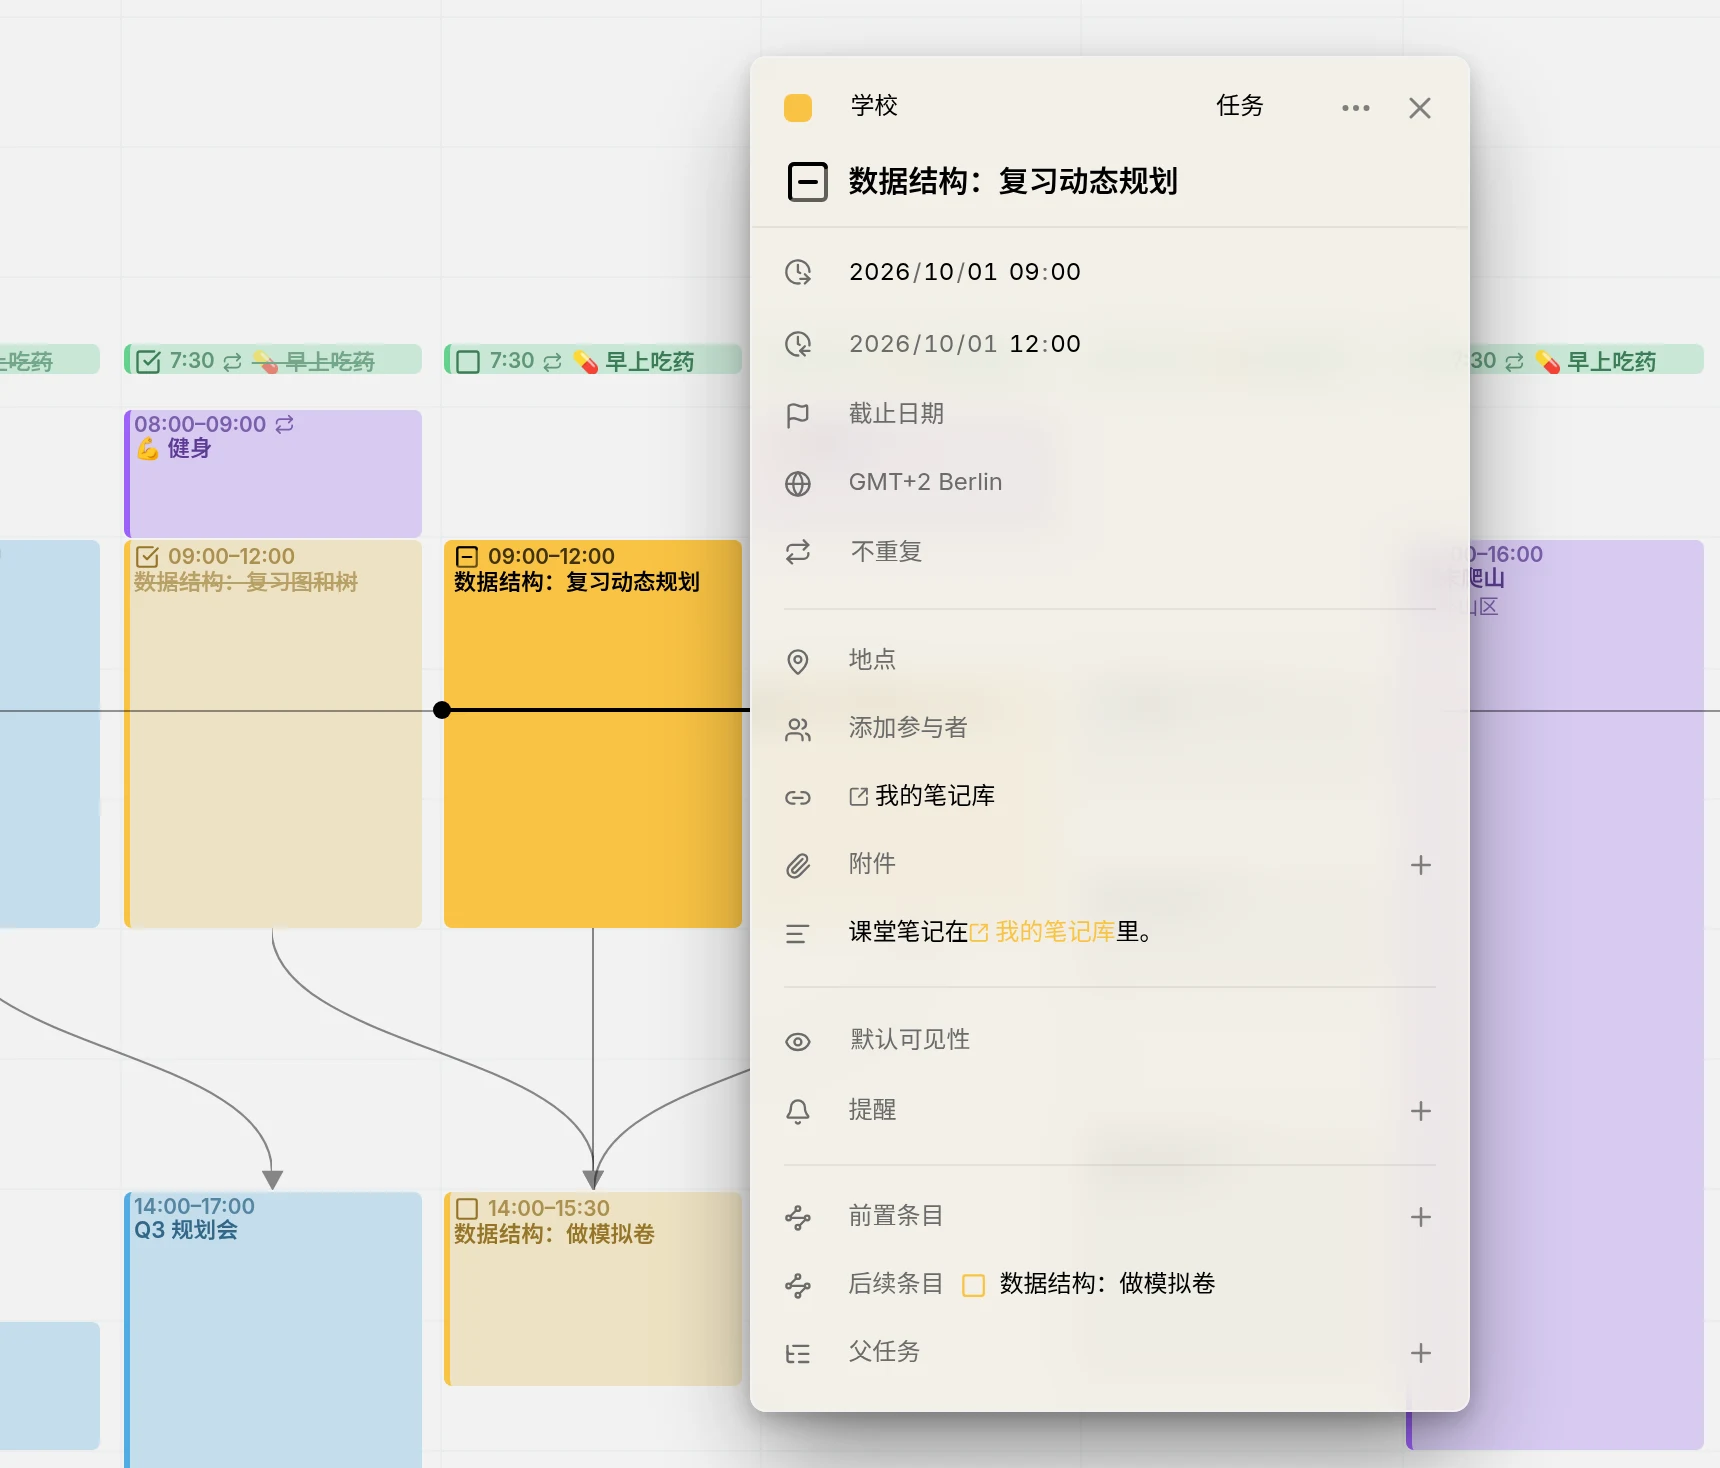Viewport: 1720px width, 1468px height.
Task: Edit the task title 数据结构：复习动态规划
Action: click(1013, 181)
